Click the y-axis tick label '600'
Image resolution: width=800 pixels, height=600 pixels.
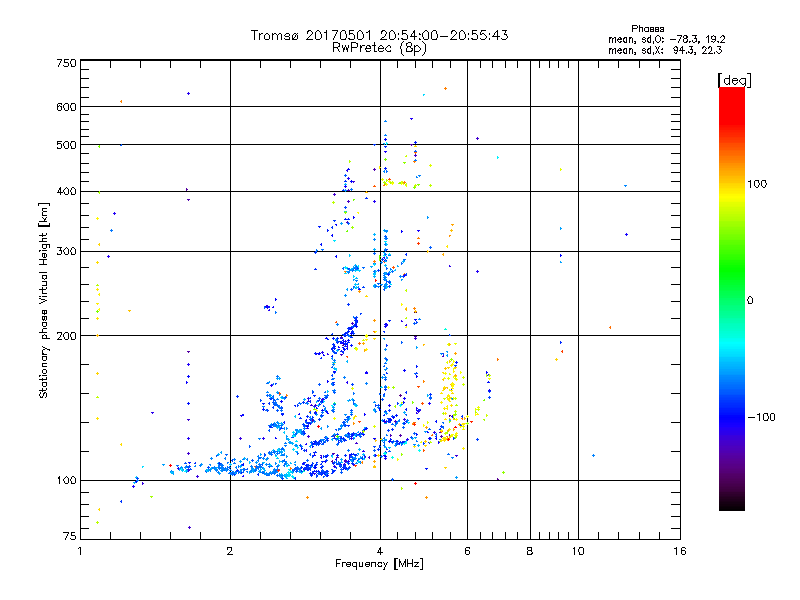(x=66, y=107)
